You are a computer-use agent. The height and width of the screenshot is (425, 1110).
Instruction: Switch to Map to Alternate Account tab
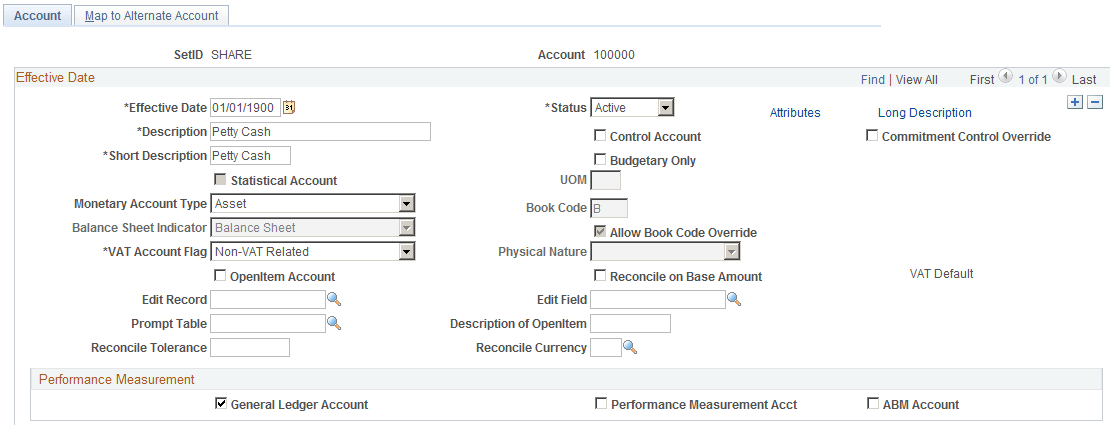151,16
